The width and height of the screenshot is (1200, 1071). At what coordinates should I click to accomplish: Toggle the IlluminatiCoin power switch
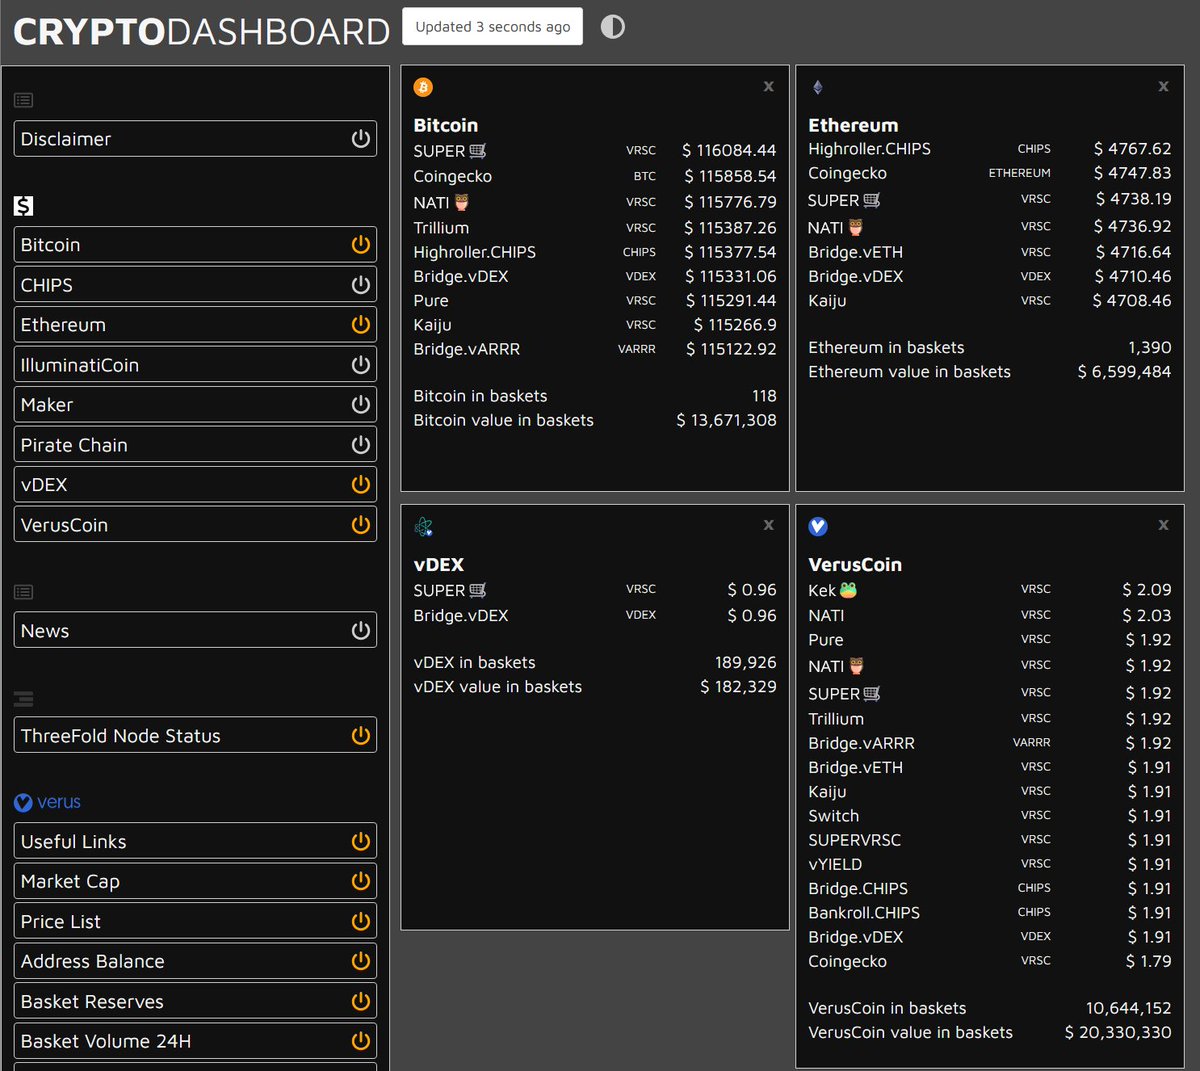361,365
